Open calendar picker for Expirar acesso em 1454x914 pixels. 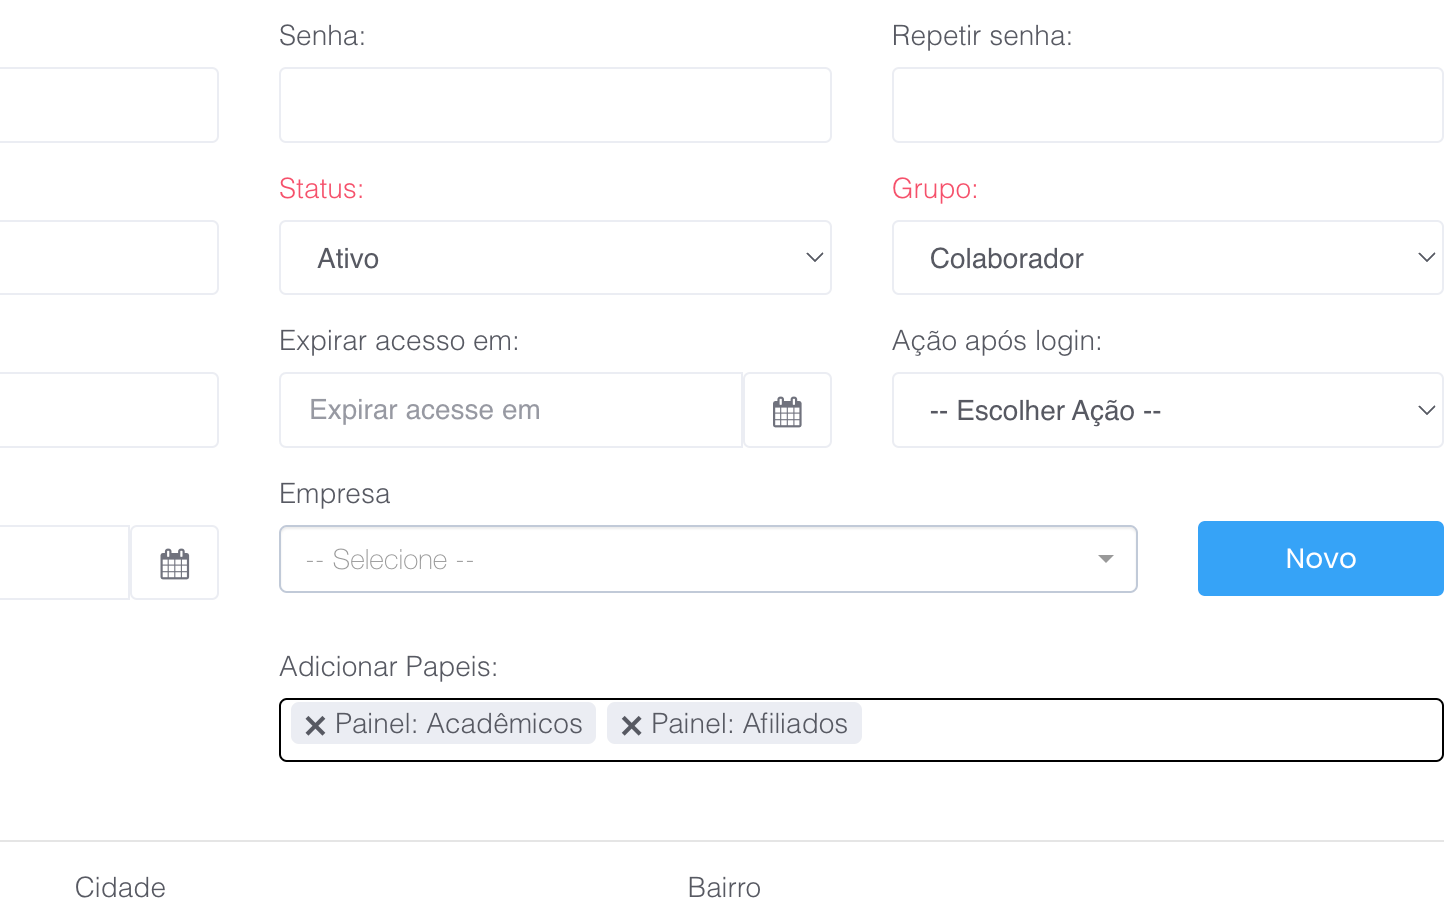point(787,411)
